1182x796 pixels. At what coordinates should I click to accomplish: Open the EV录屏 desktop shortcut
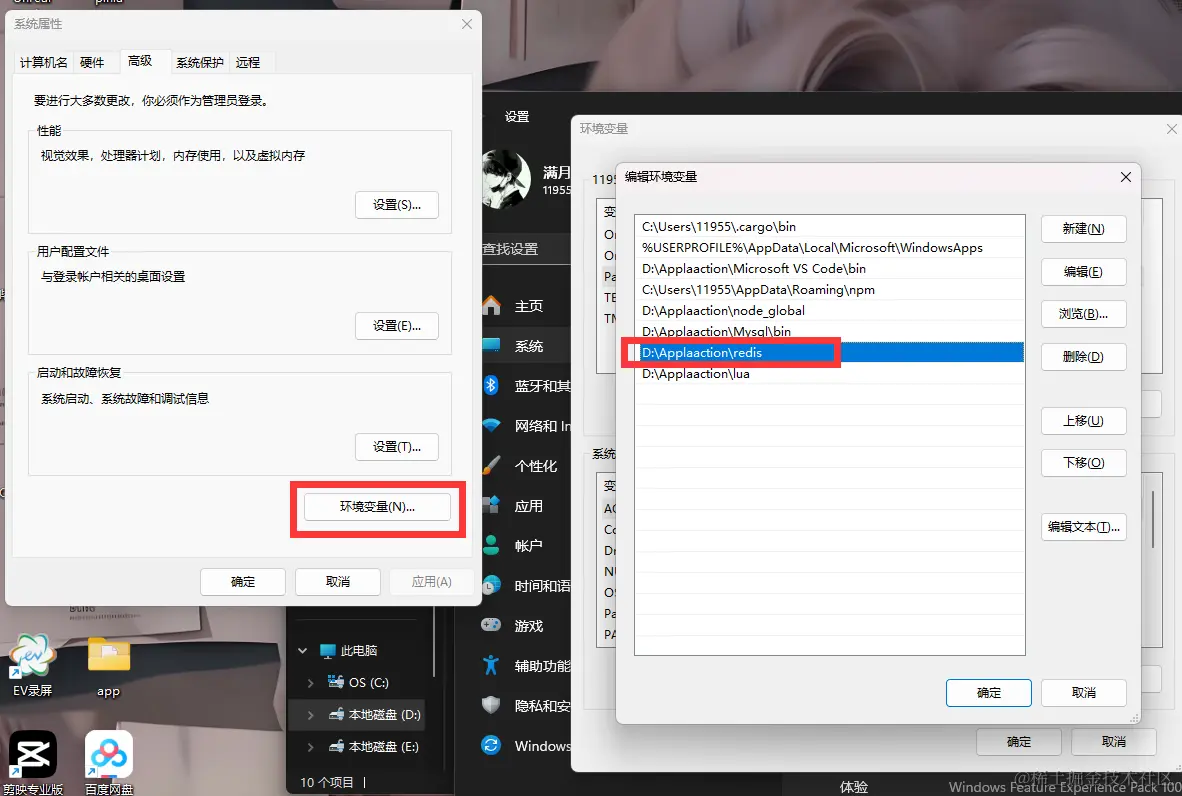coord(32,664)
